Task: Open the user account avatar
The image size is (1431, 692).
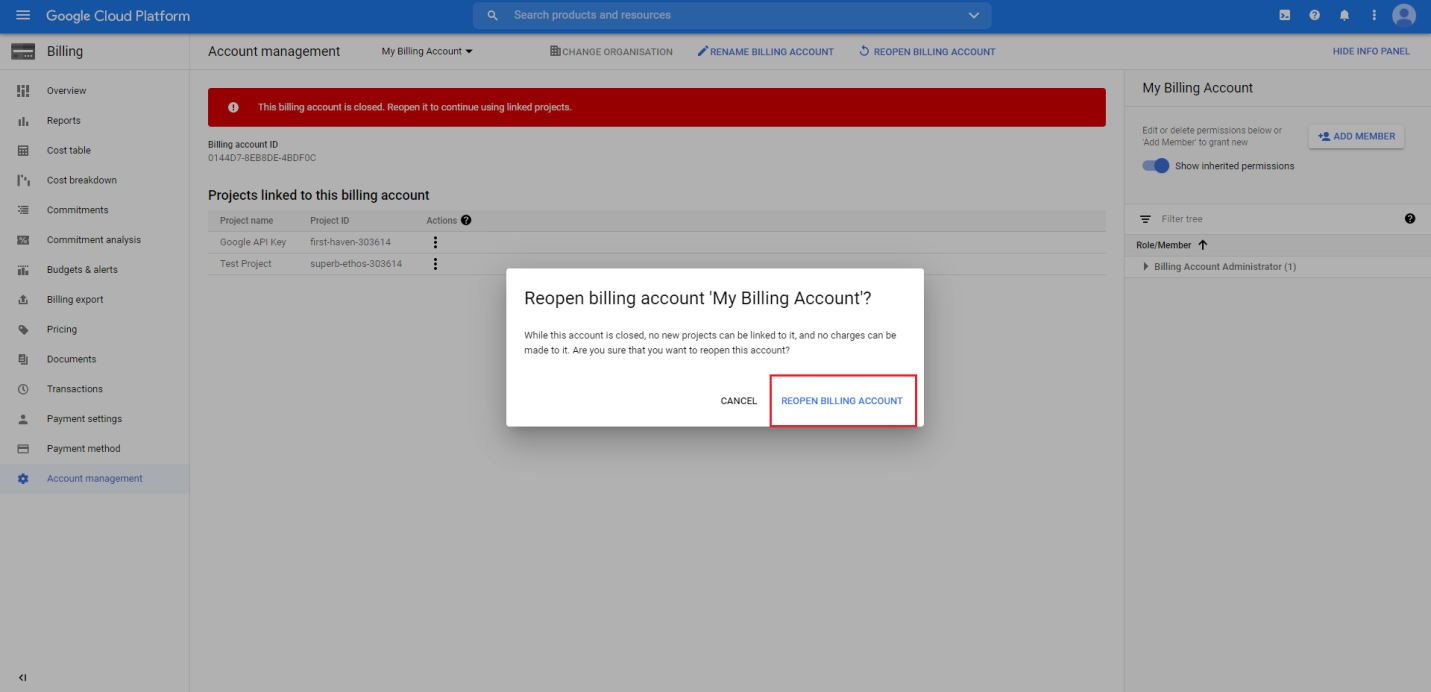Action: [x=1404, y=16]
